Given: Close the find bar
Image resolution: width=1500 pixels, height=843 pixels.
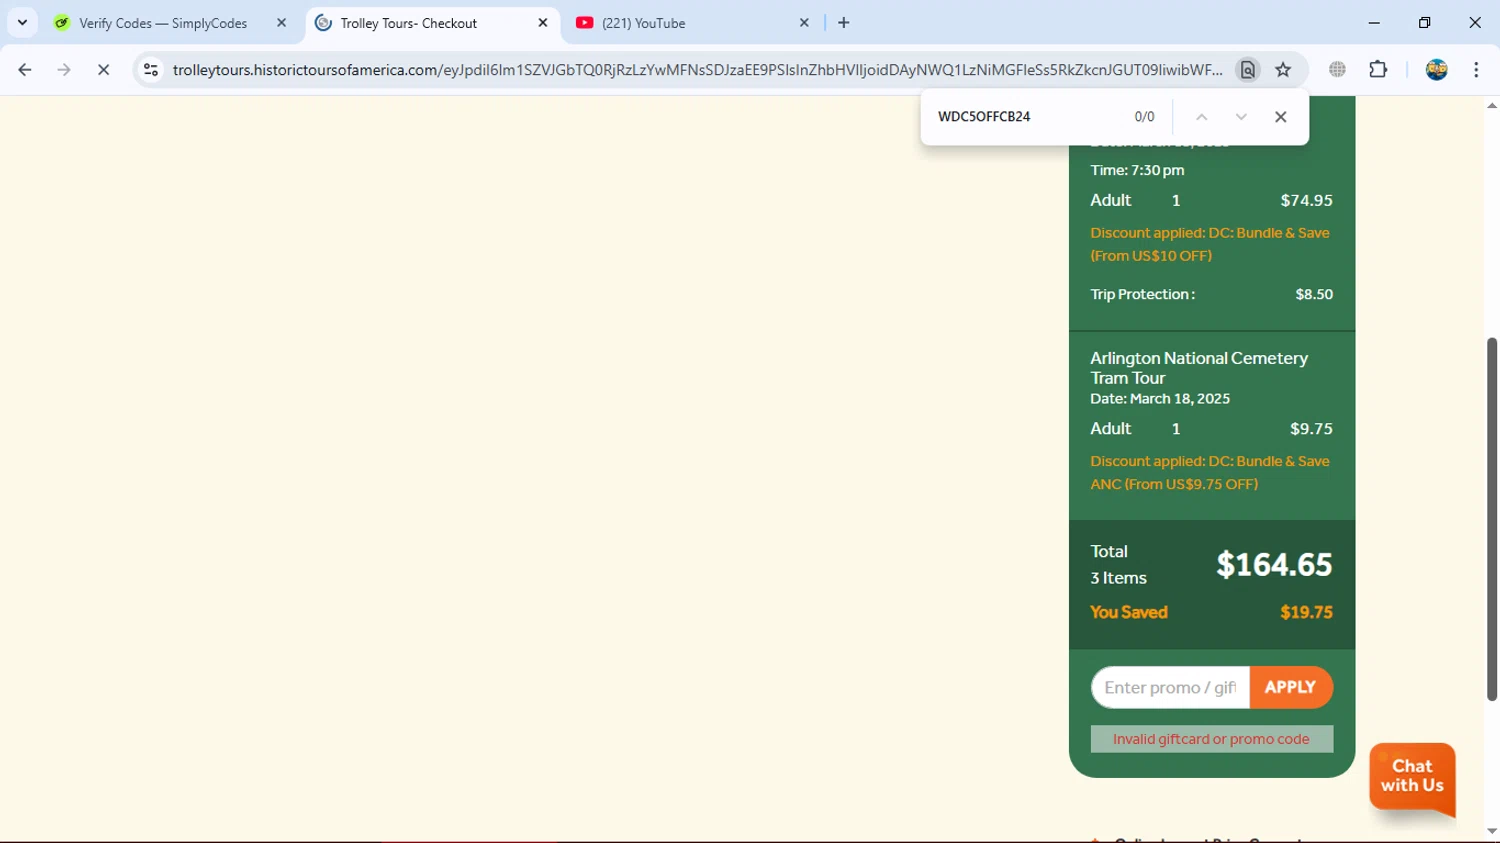Looking at the screenshot, I should 1281,117.
